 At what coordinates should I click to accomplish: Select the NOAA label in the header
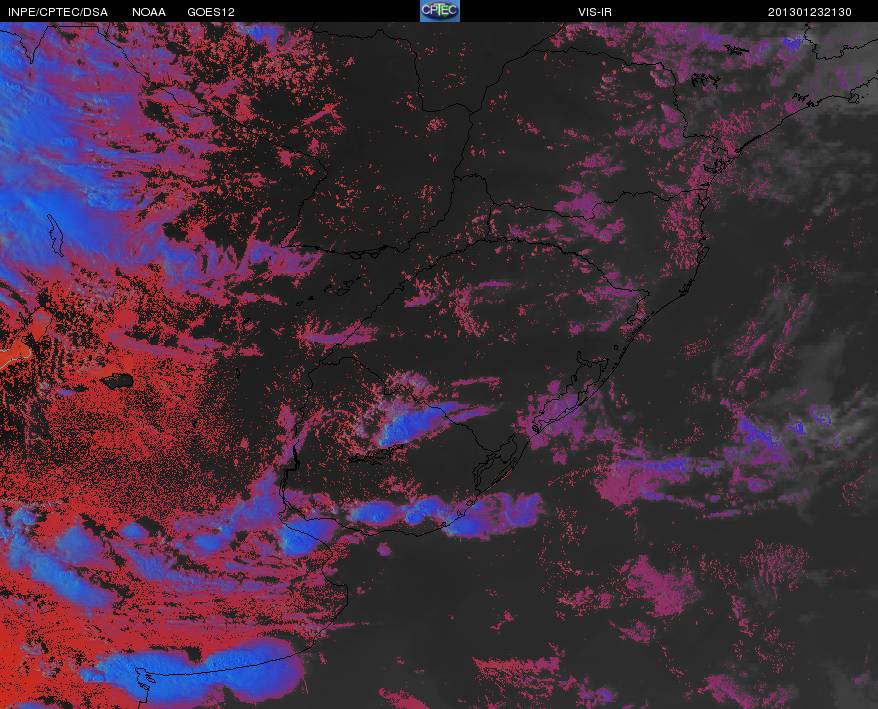pyautogui.click(x=148, y=12)
